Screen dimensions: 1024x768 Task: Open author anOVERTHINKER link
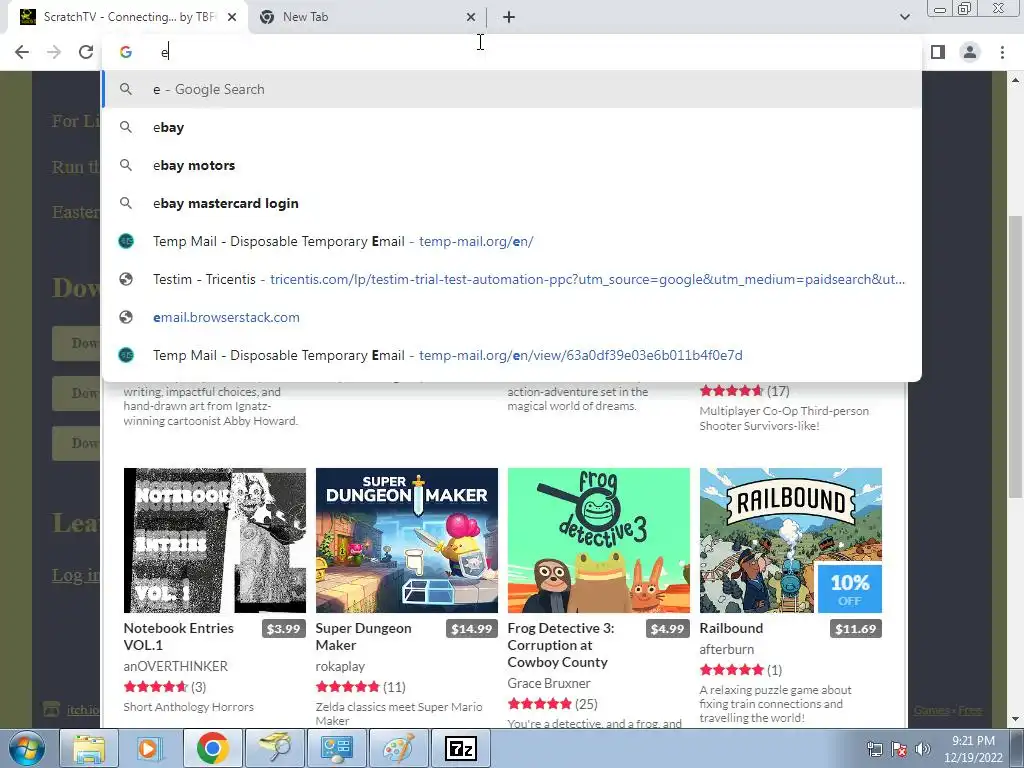click(176, 666)
